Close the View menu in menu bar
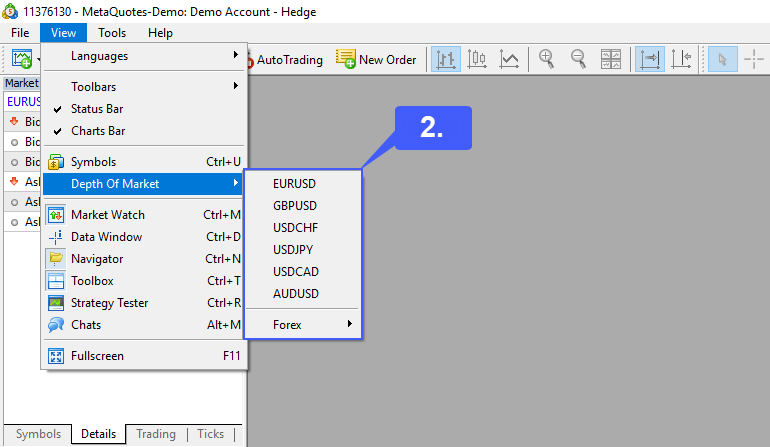The image size is (770, 447). click(63, 33)
